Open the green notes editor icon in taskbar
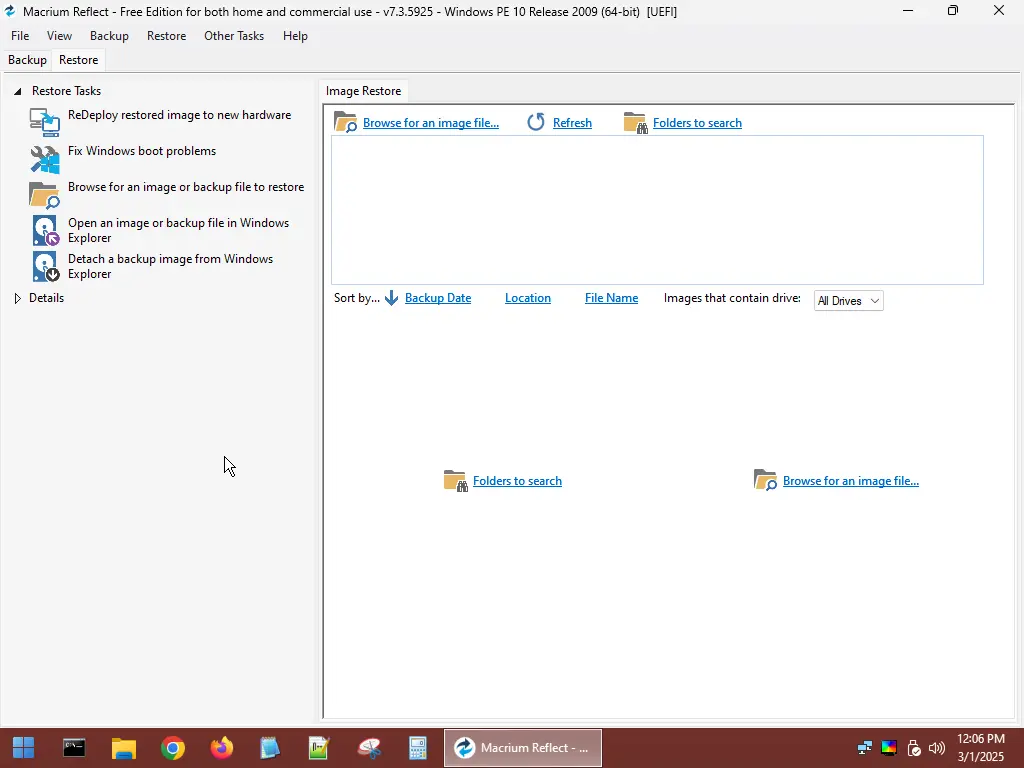Image resolution: width=1024 pixels, height=768 pixels. (x=319, y=748)
